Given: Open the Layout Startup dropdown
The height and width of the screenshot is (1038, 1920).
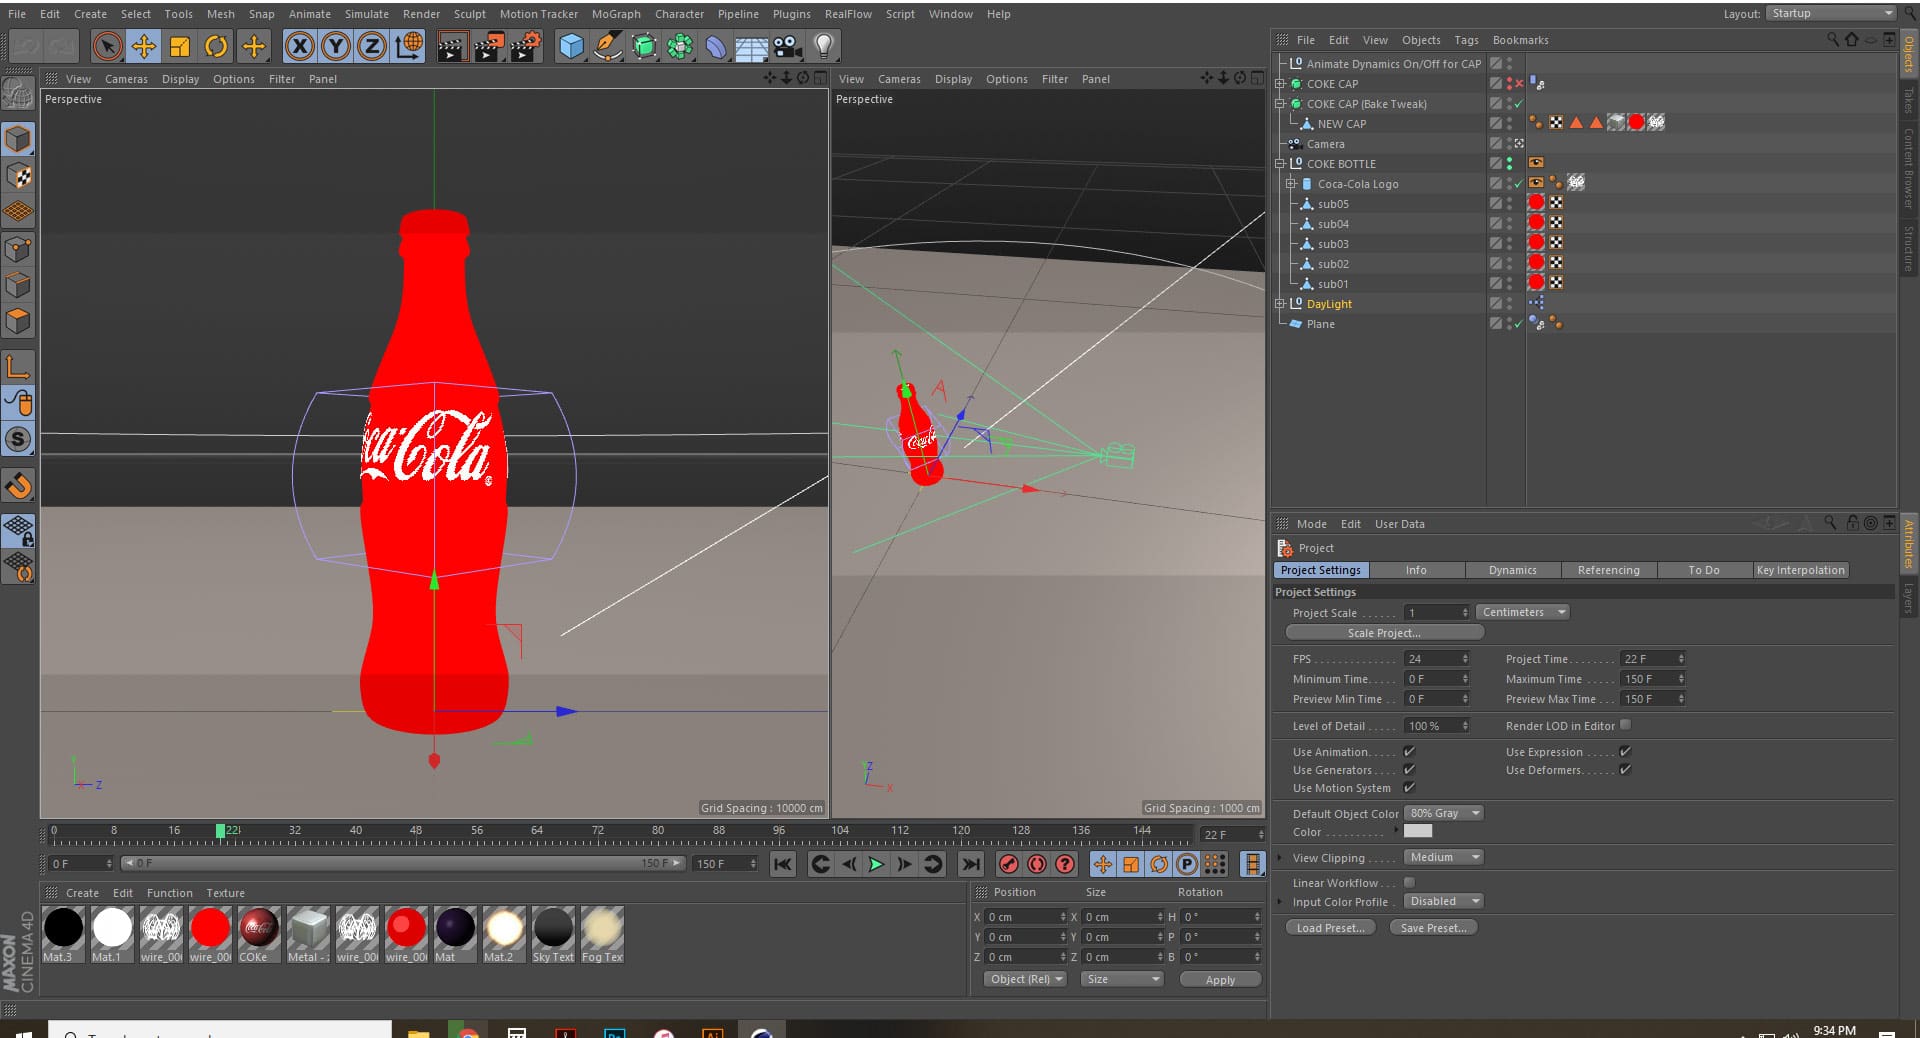Looking at the screenshot, I should tap(1831, 14).
